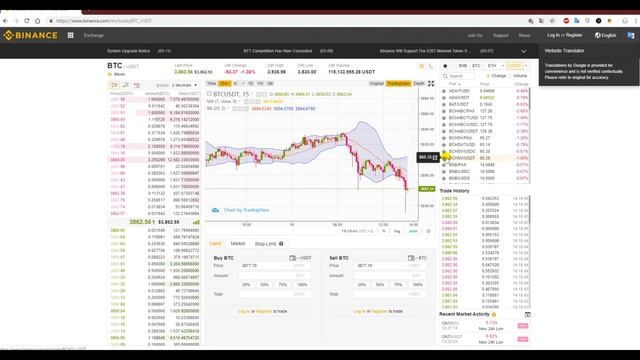Screen dimensions: 640x360
Task: Switch to Market order tab
Action: [x=238, y=244]
